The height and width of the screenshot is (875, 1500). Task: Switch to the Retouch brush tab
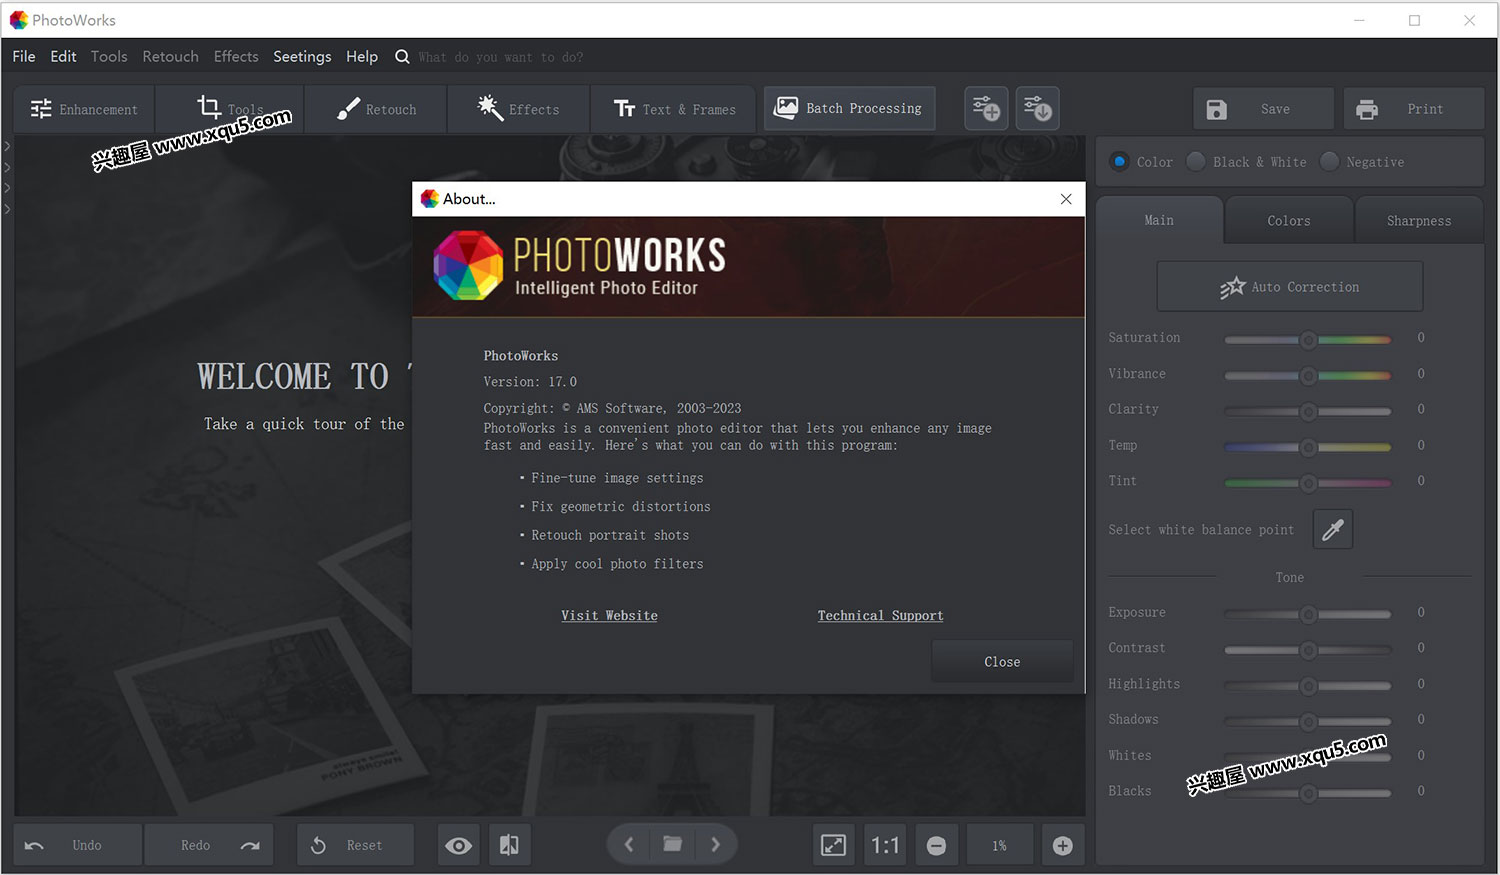pos(376,109)
